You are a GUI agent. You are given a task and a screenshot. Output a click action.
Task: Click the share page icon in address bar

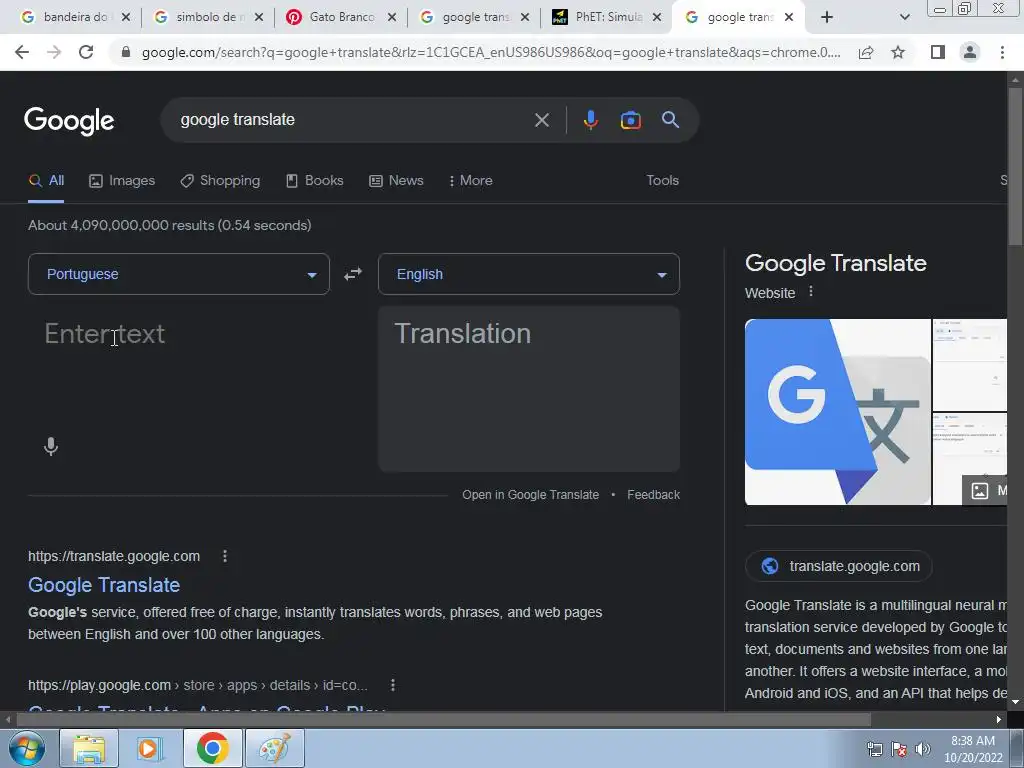tap(866, 52)
